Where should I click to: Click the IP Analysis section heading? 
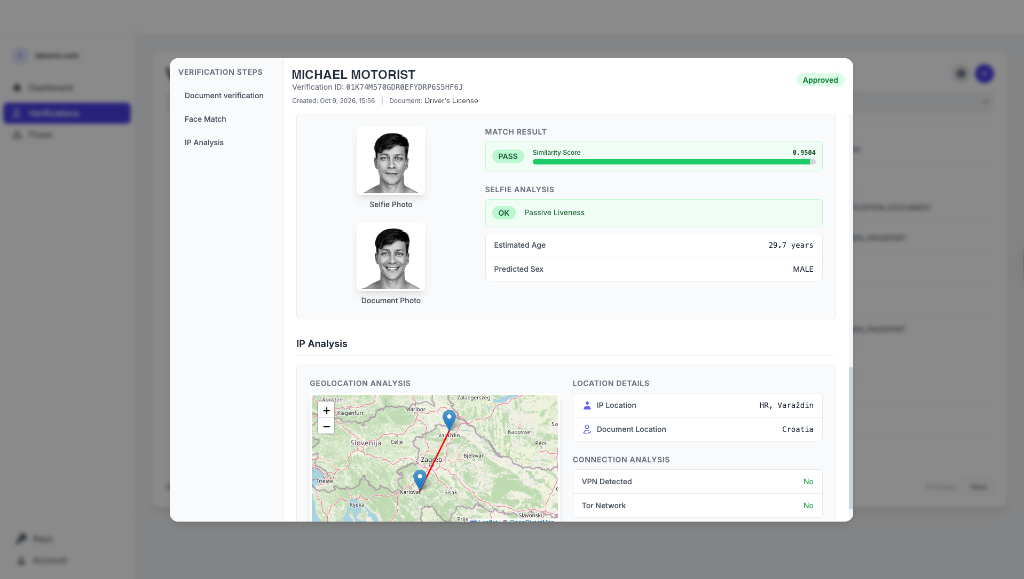tap(322, 343)
